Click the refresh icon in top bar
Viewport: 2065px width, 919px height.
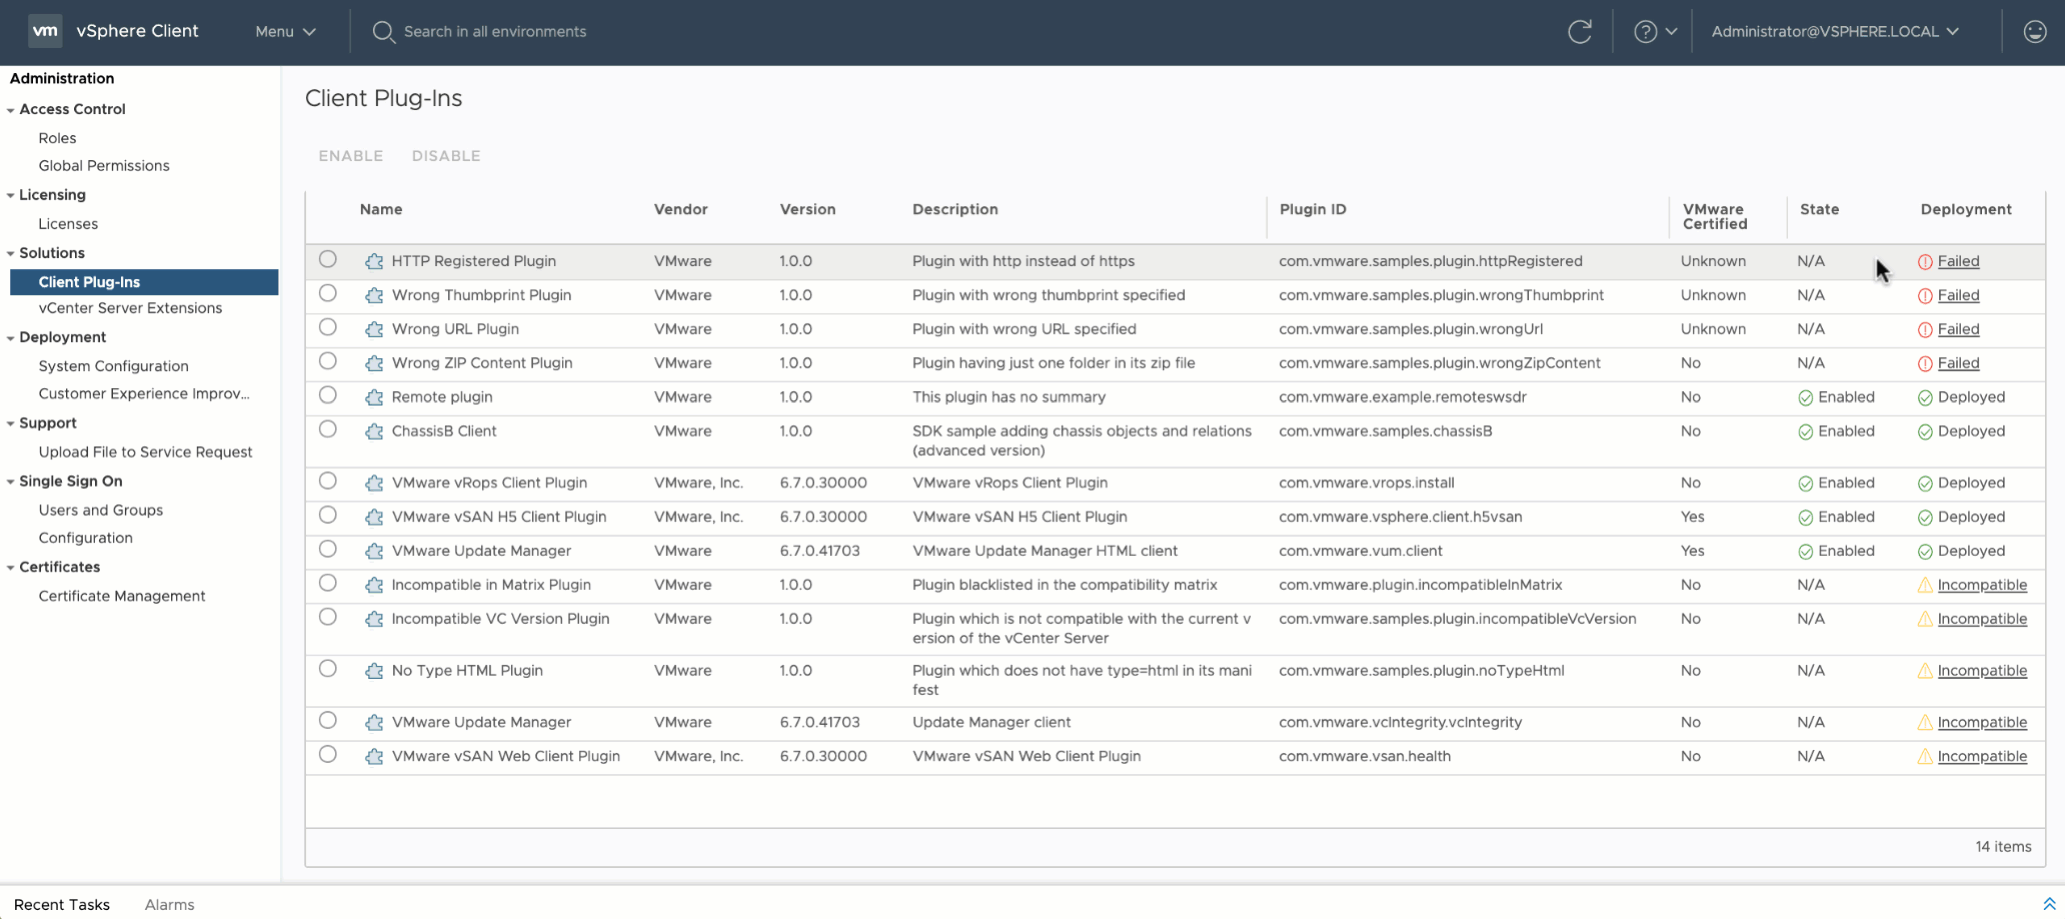(x=1579, y=32)
